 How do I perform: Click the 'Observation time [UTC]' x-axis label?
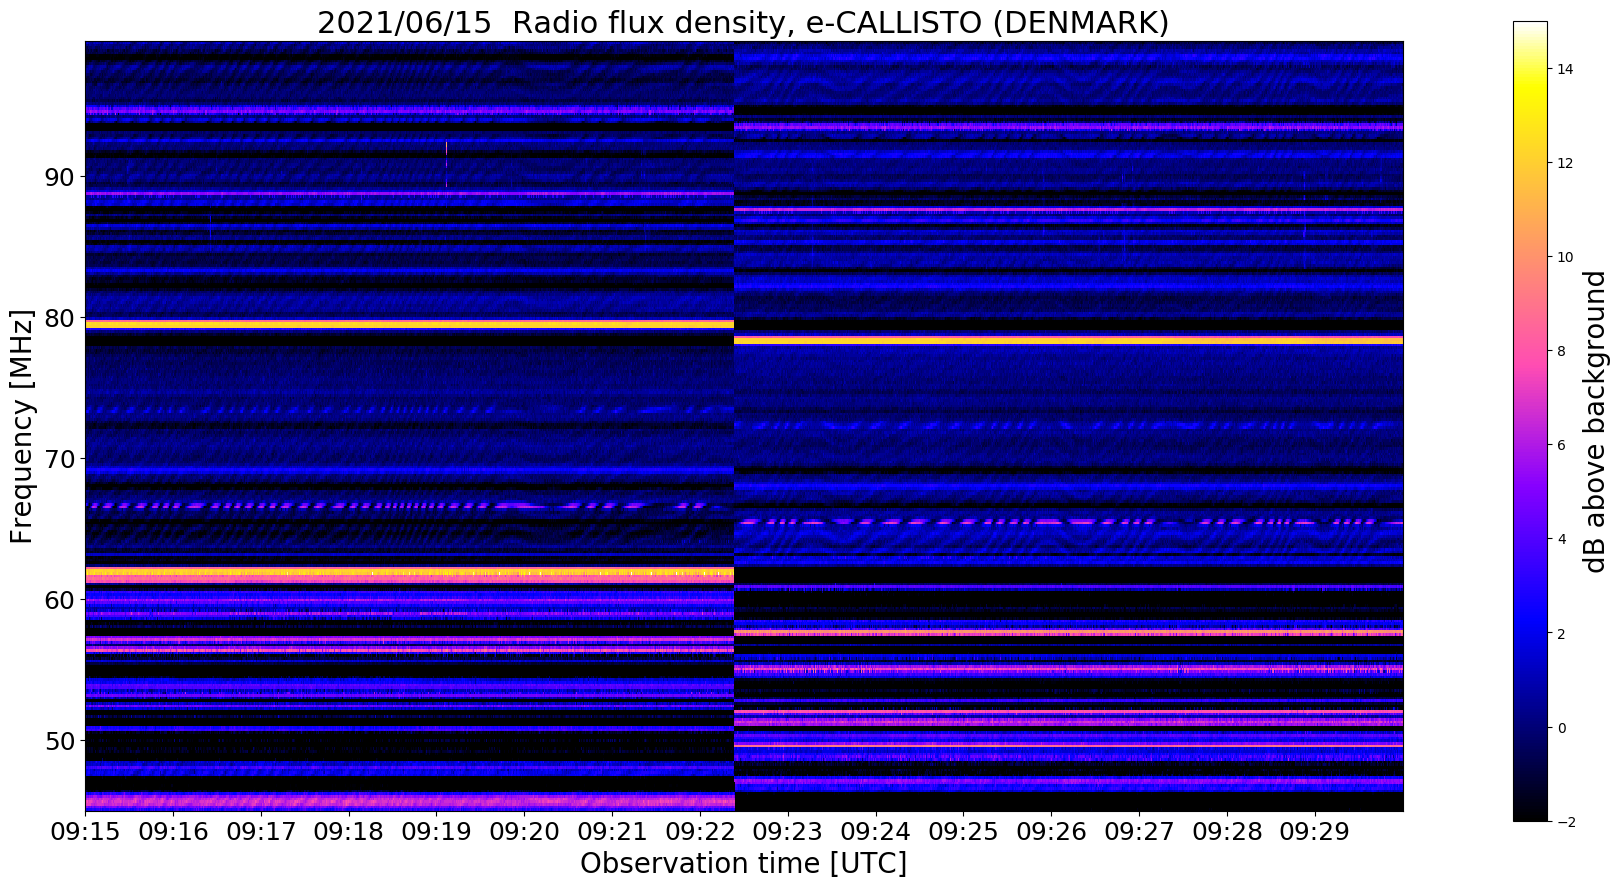(743, 863)
